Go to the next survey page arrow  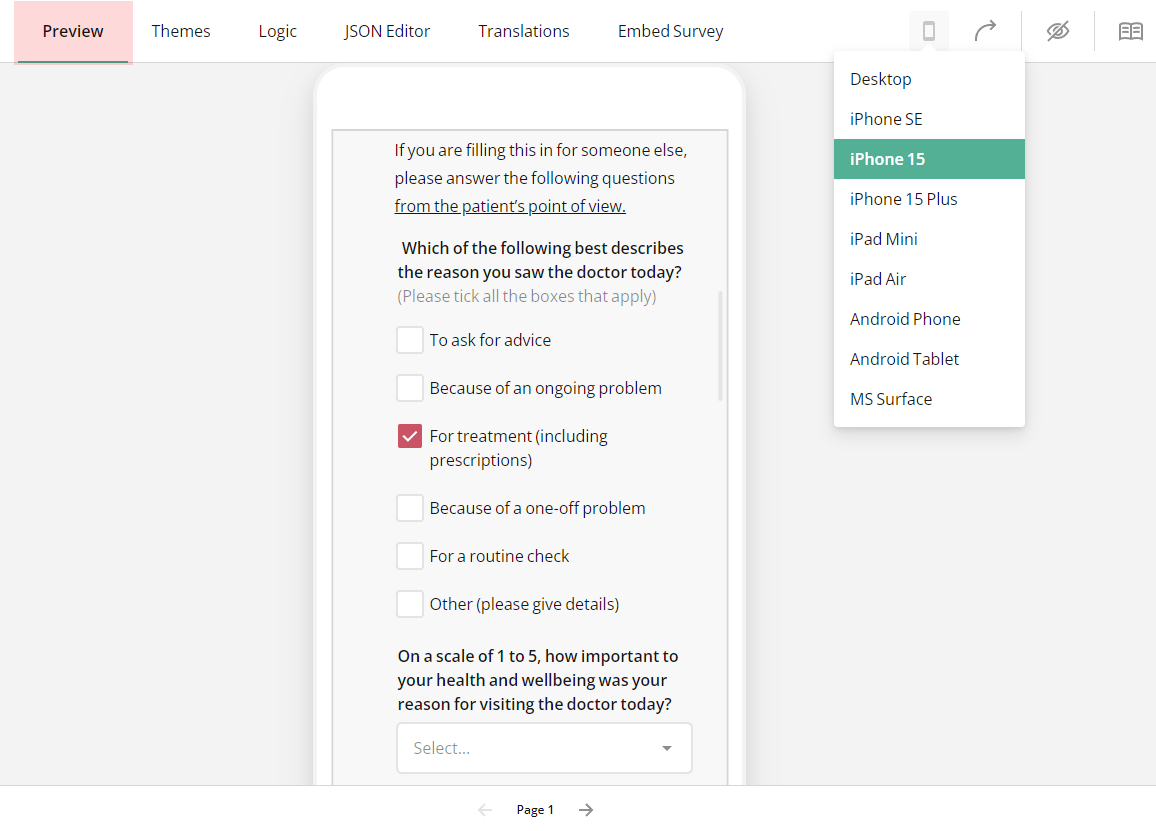click(585, 809)
